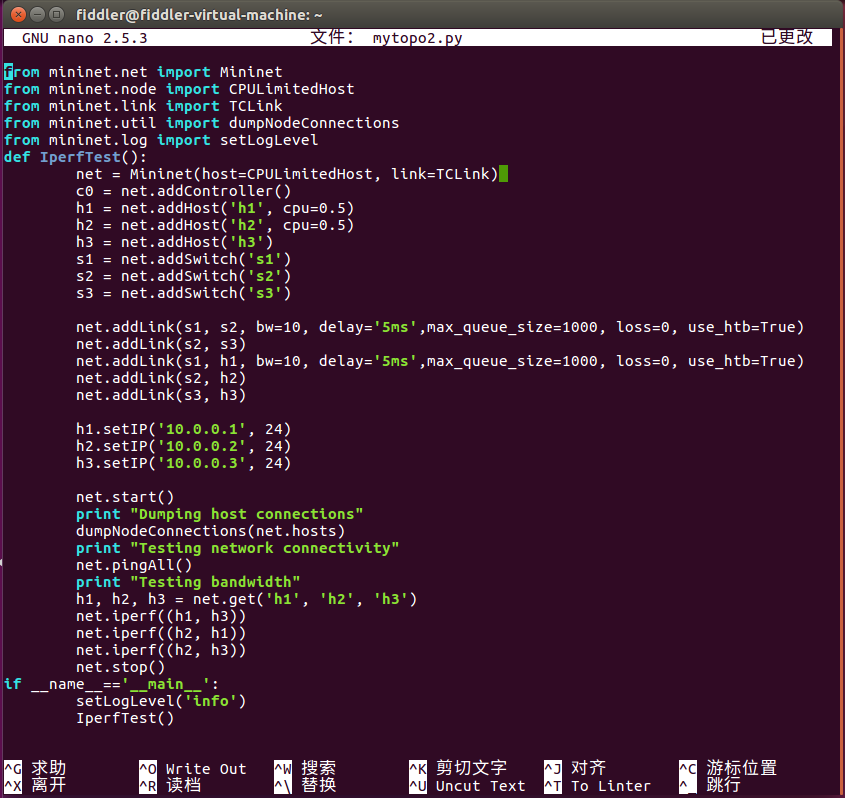Click setLogLevel in the import line
Viewport: 845px width, 798px height.
point(269,140)
